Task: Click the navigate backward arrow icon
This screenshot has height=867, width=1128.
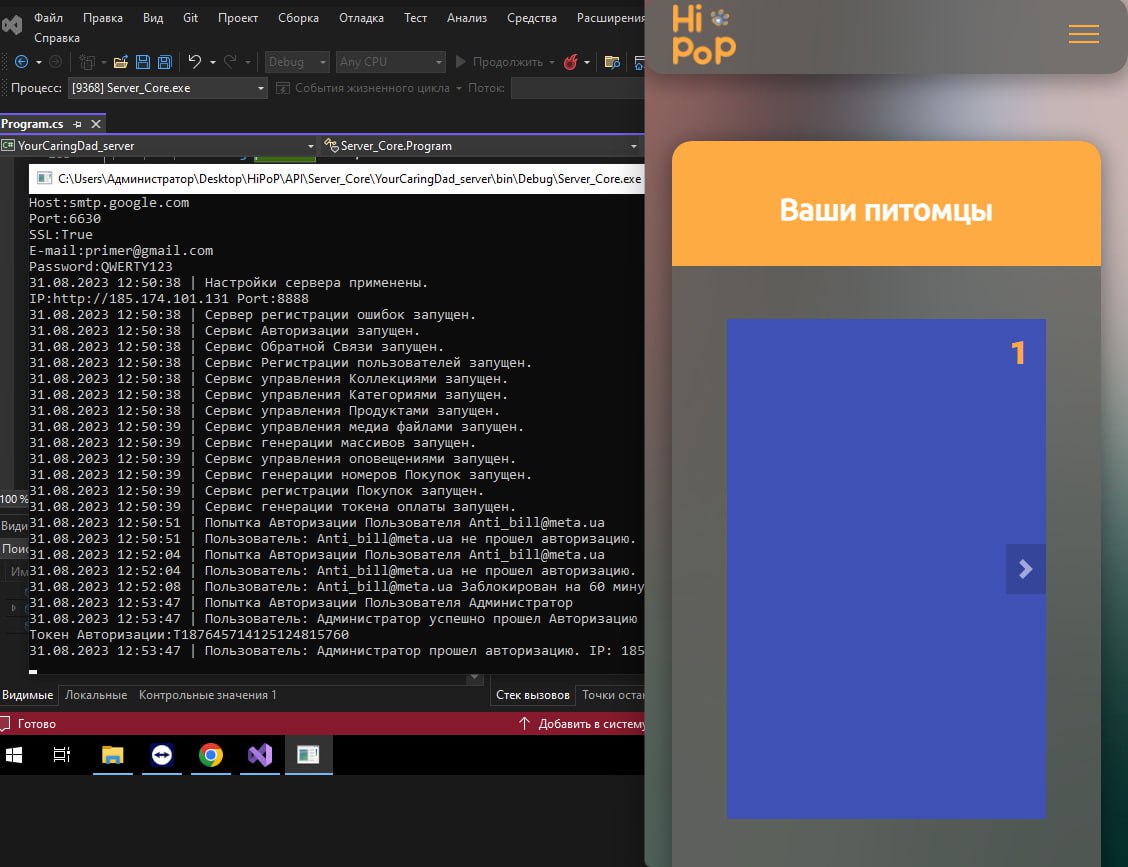Action: [22, 62]
